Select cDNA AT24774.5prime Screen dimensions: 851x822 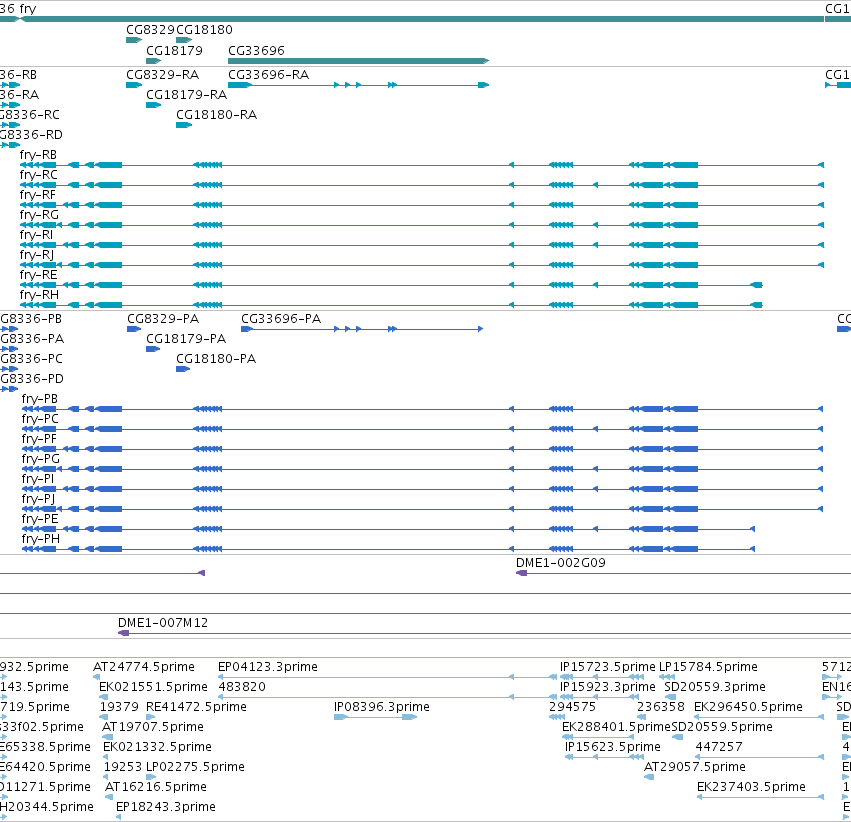coord(144,667)
